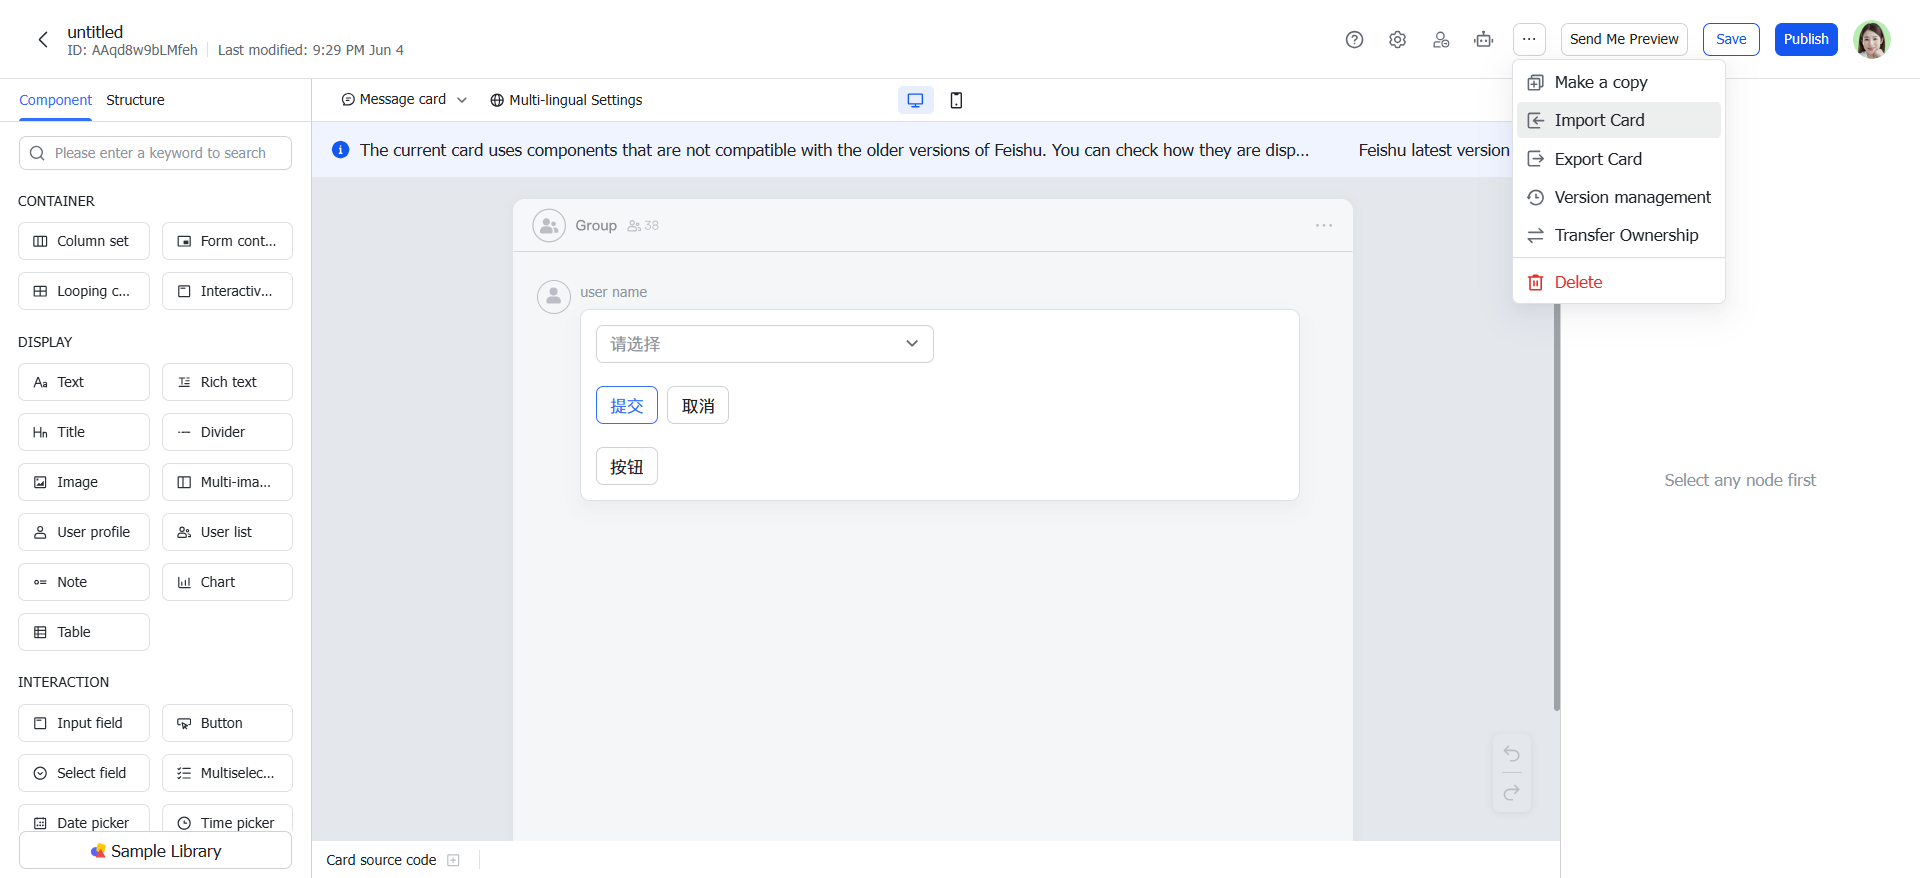Image resolution: width=1920 pixels, height=878 pixels.
Task: Select the Component tab
Action: (x=55, y=100)
